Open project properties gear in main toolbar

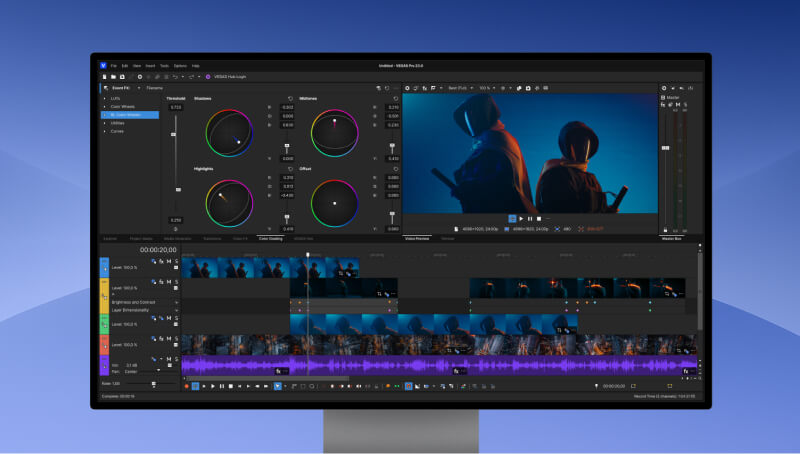coord(140,77)
